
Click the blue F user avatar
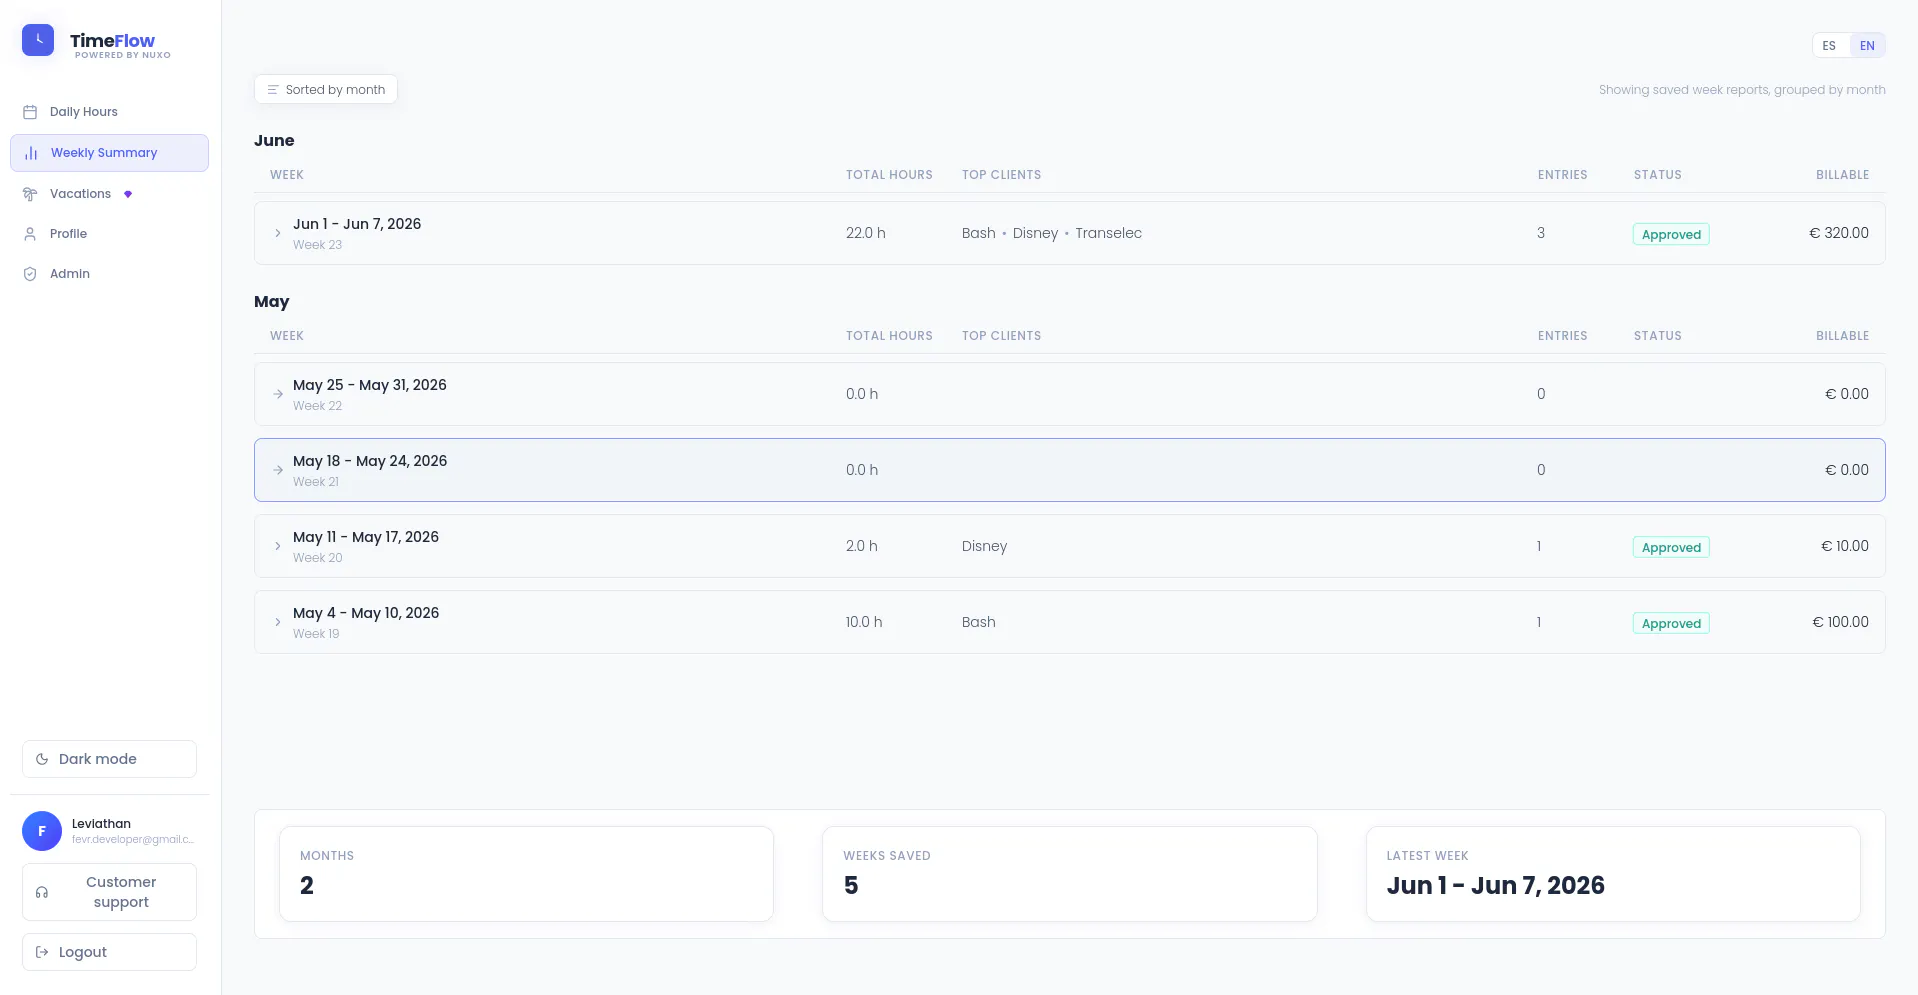[x=42, y=831]
